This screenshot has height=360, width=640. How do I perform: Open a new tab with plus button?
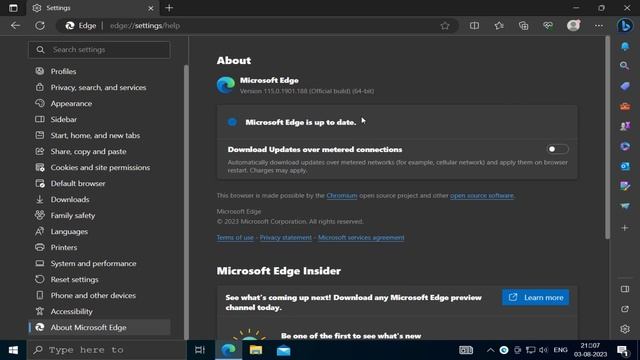click(169, 8)
